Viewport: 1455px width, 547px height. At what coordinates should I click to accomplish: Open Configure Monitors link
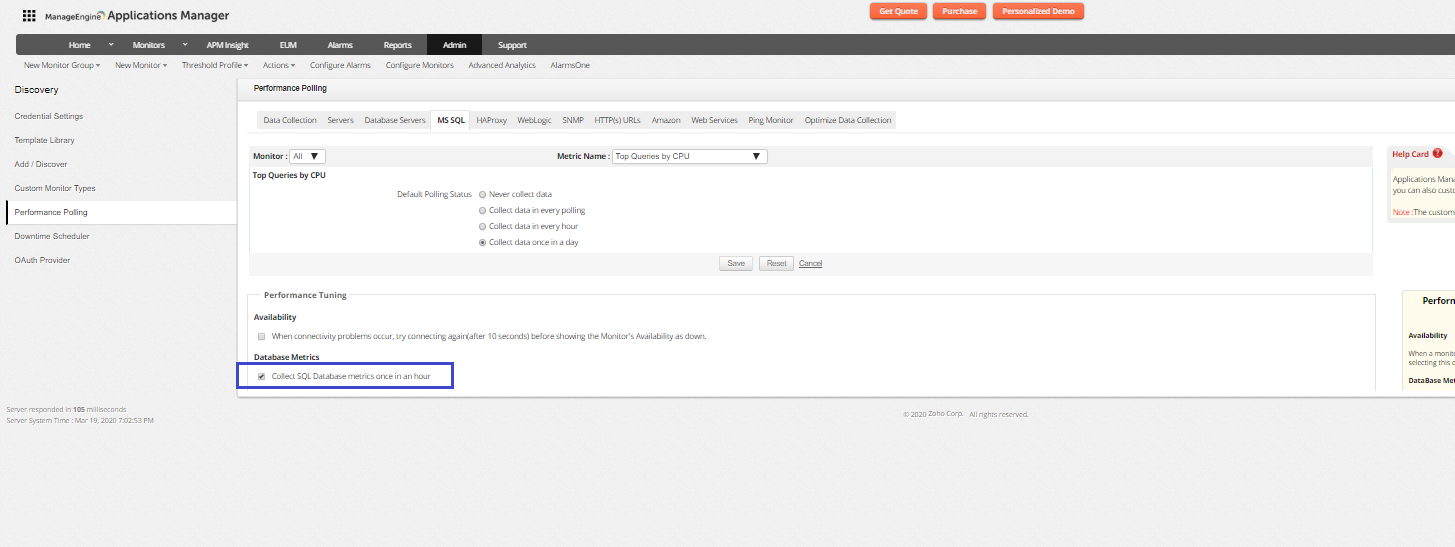point(420,65)
